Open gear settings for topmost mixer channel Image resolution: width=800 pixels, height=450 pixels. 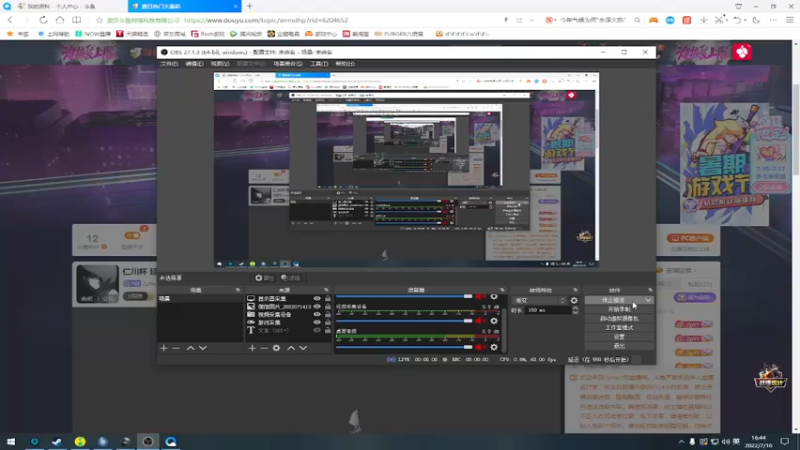point(494,296)
